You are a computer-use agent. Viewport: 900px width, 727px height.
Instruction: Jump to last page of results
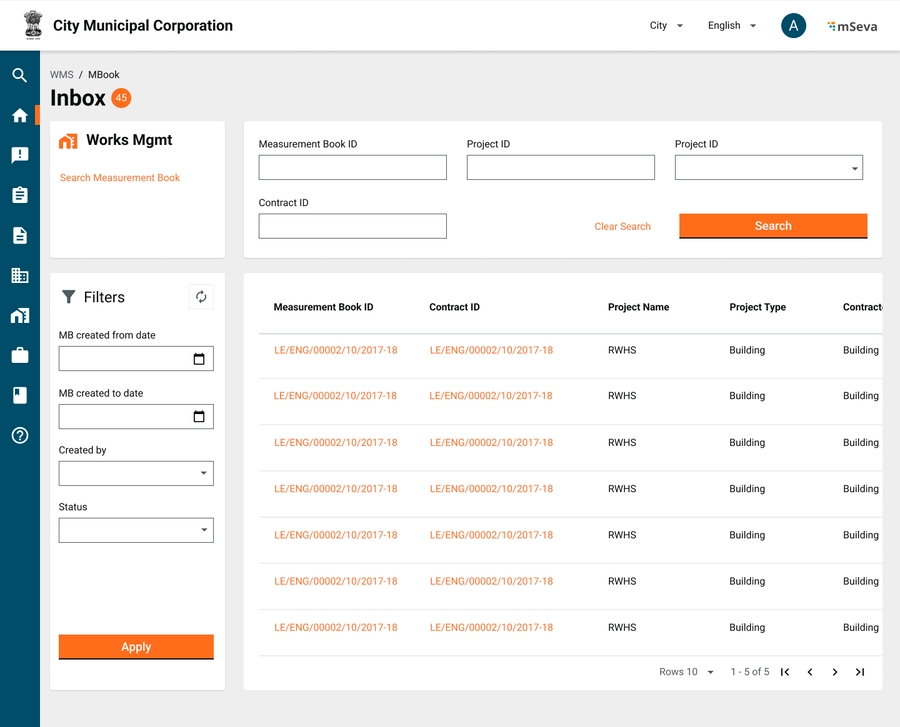click(x=860, y=672)
